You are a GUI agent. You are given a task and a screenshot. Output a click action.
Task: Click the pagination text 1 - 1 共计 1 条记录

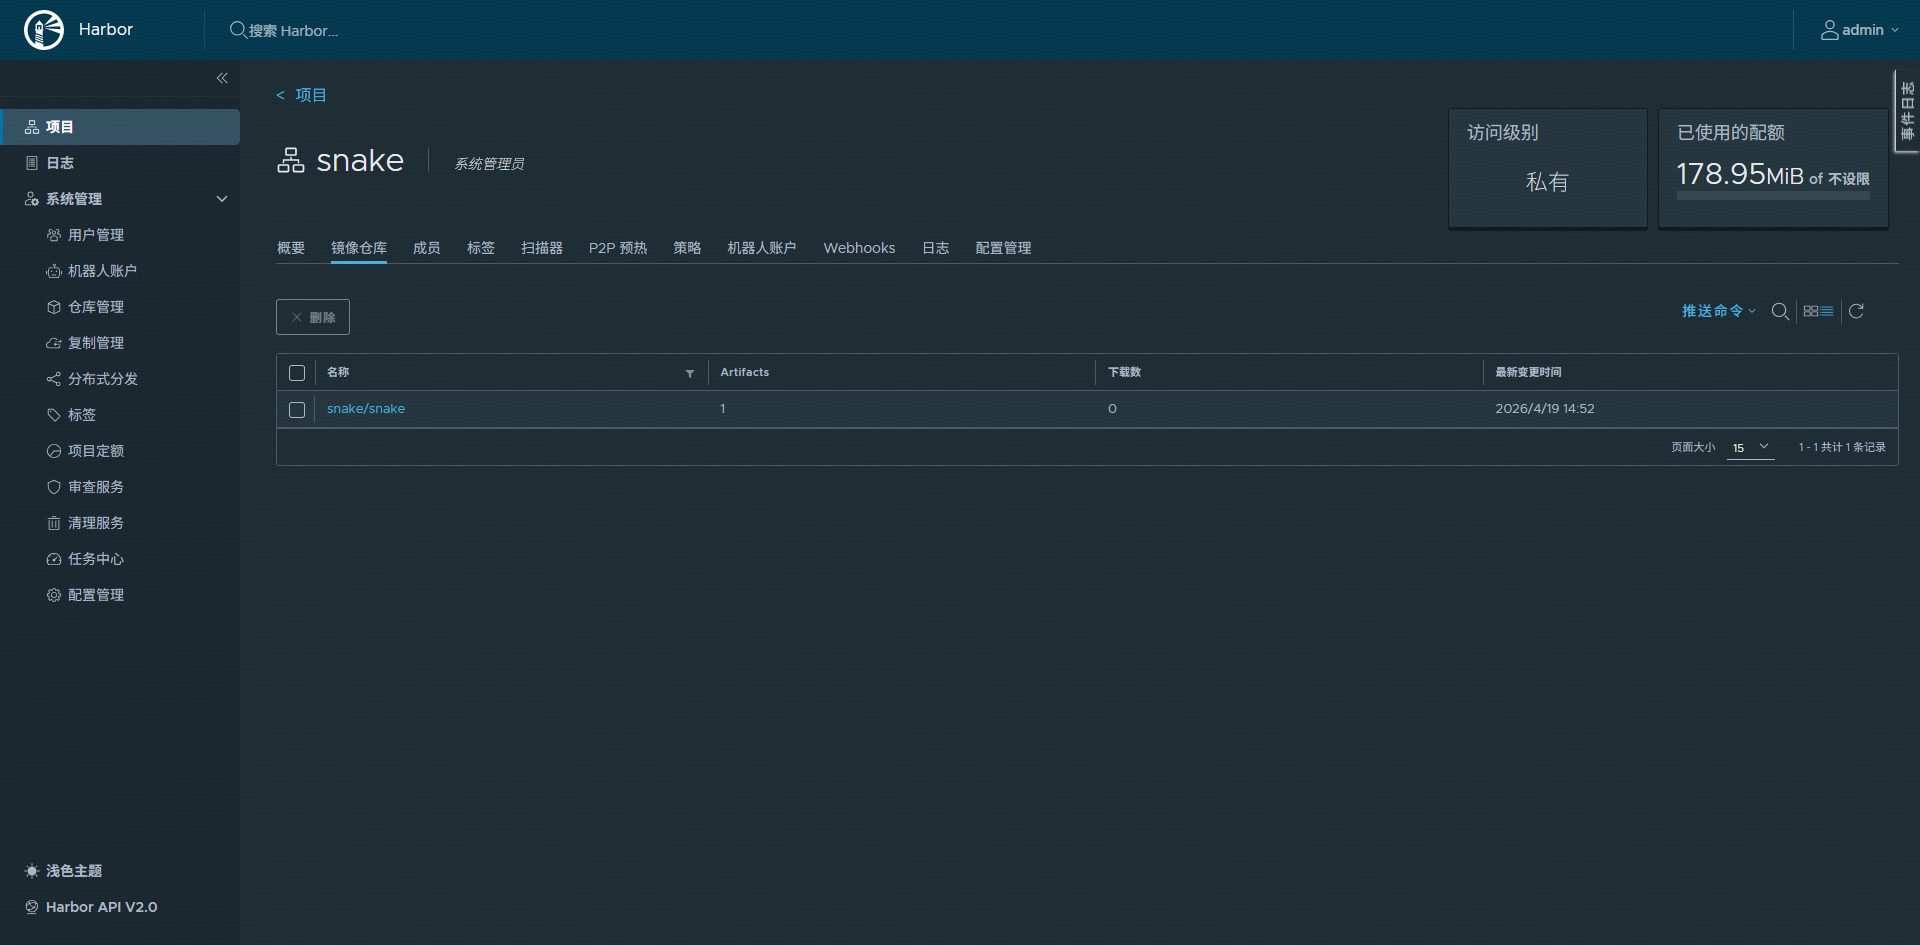[1842, 448]
